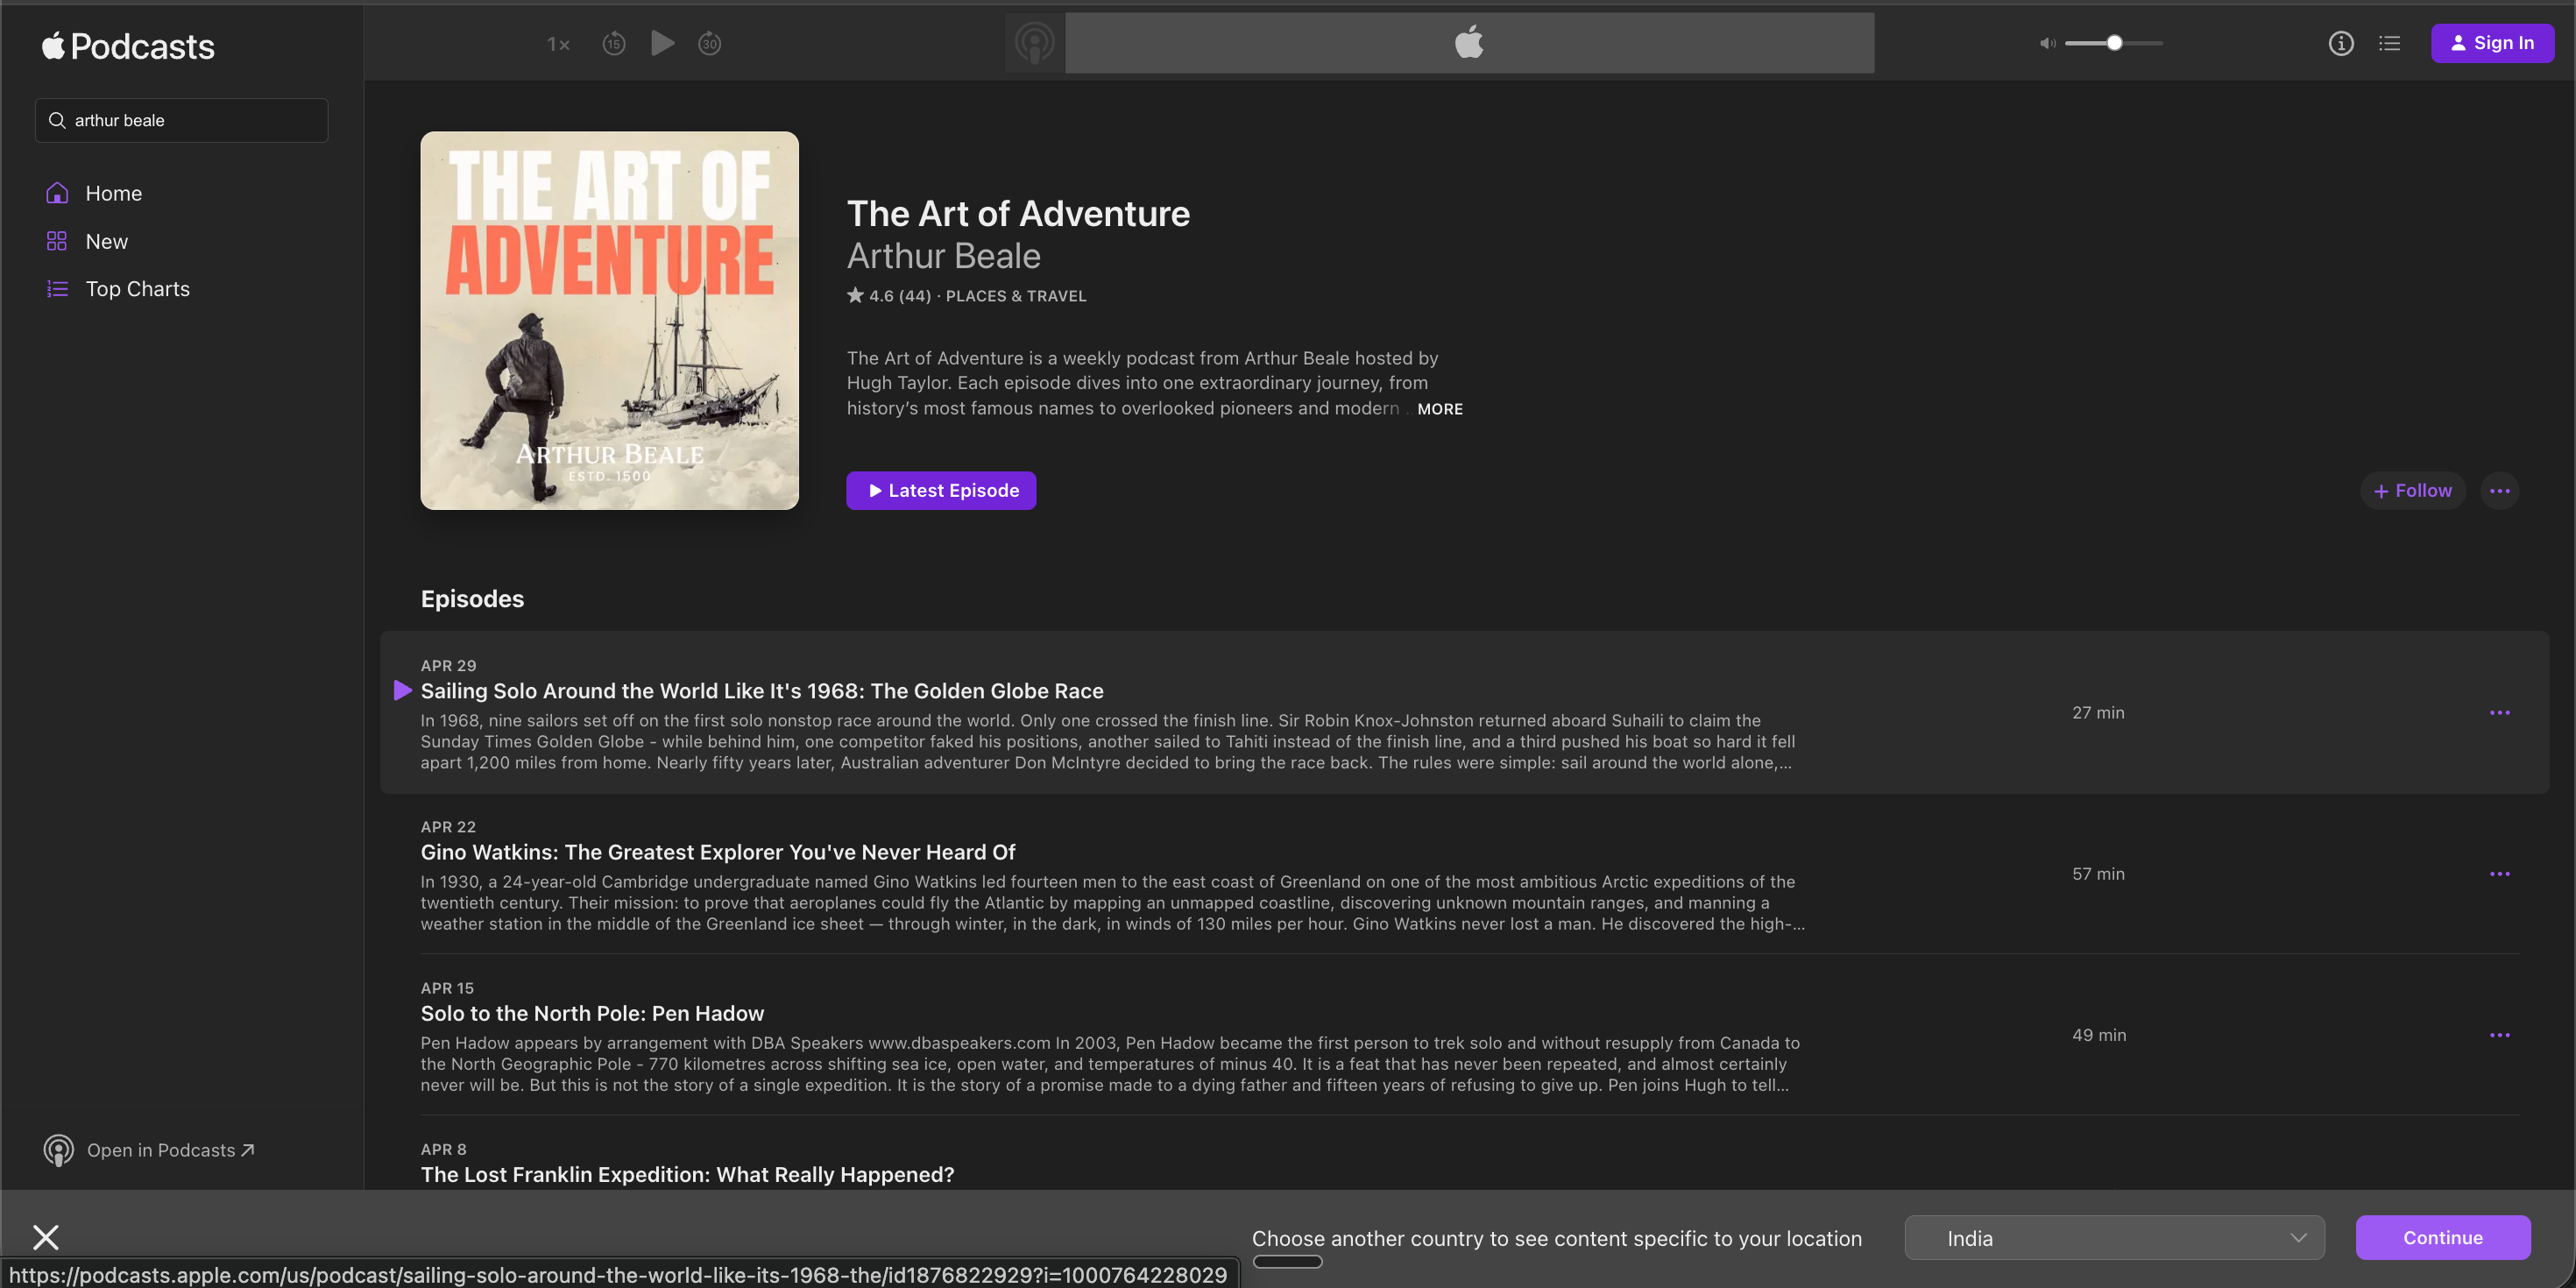This screenshot has height=1288, width=2576.
Task: Click the Play button in player
Action: click(662, 43)
